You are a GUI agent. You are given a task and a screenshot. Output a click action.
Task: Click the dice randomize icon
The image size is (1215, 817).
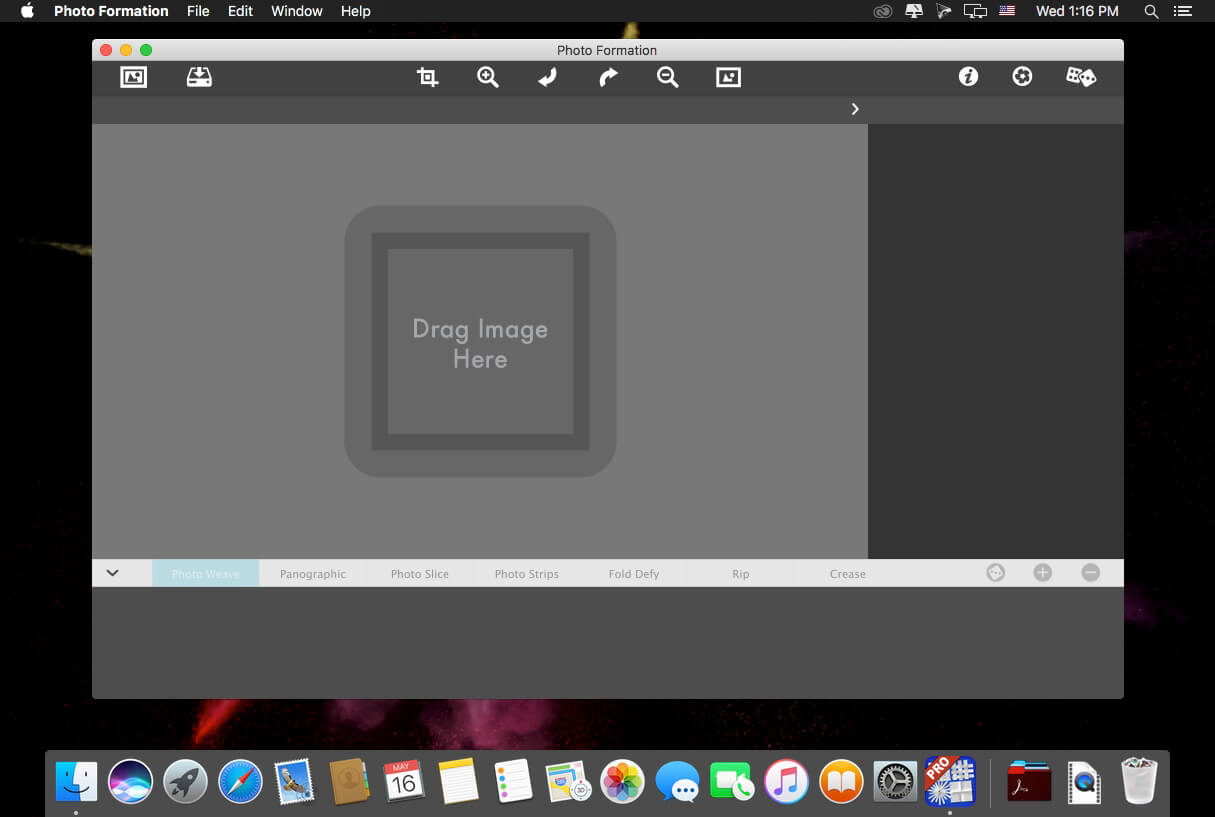[1081, 77]
